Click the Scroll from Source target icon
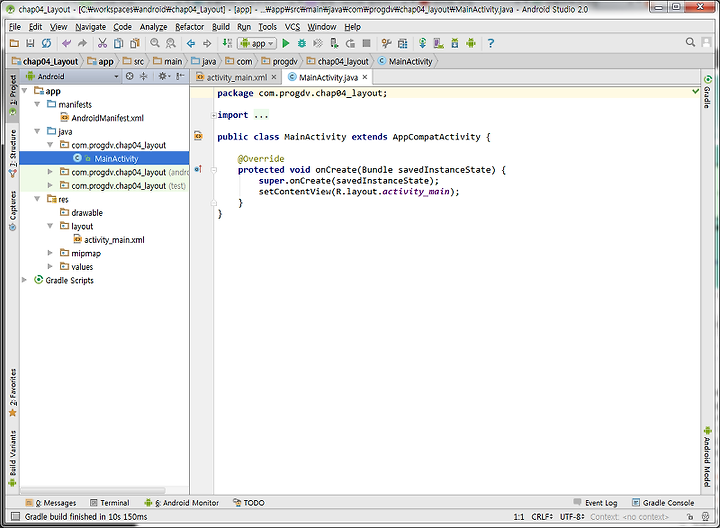720x528 pixels. 130,76
